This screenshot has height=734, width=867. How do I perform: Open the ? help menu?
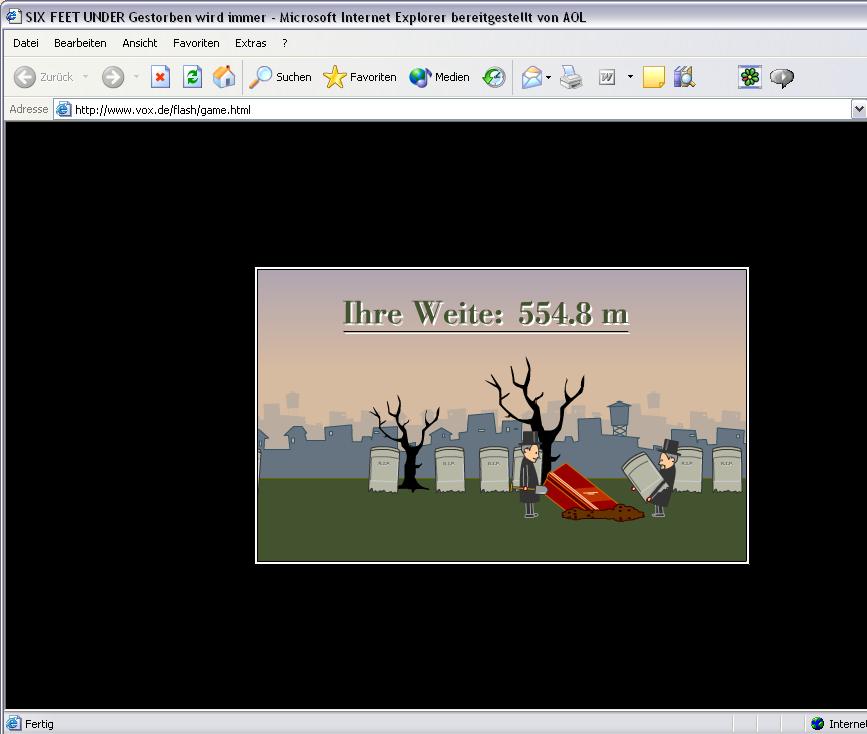pyautogui.click(x=285, y=43)
